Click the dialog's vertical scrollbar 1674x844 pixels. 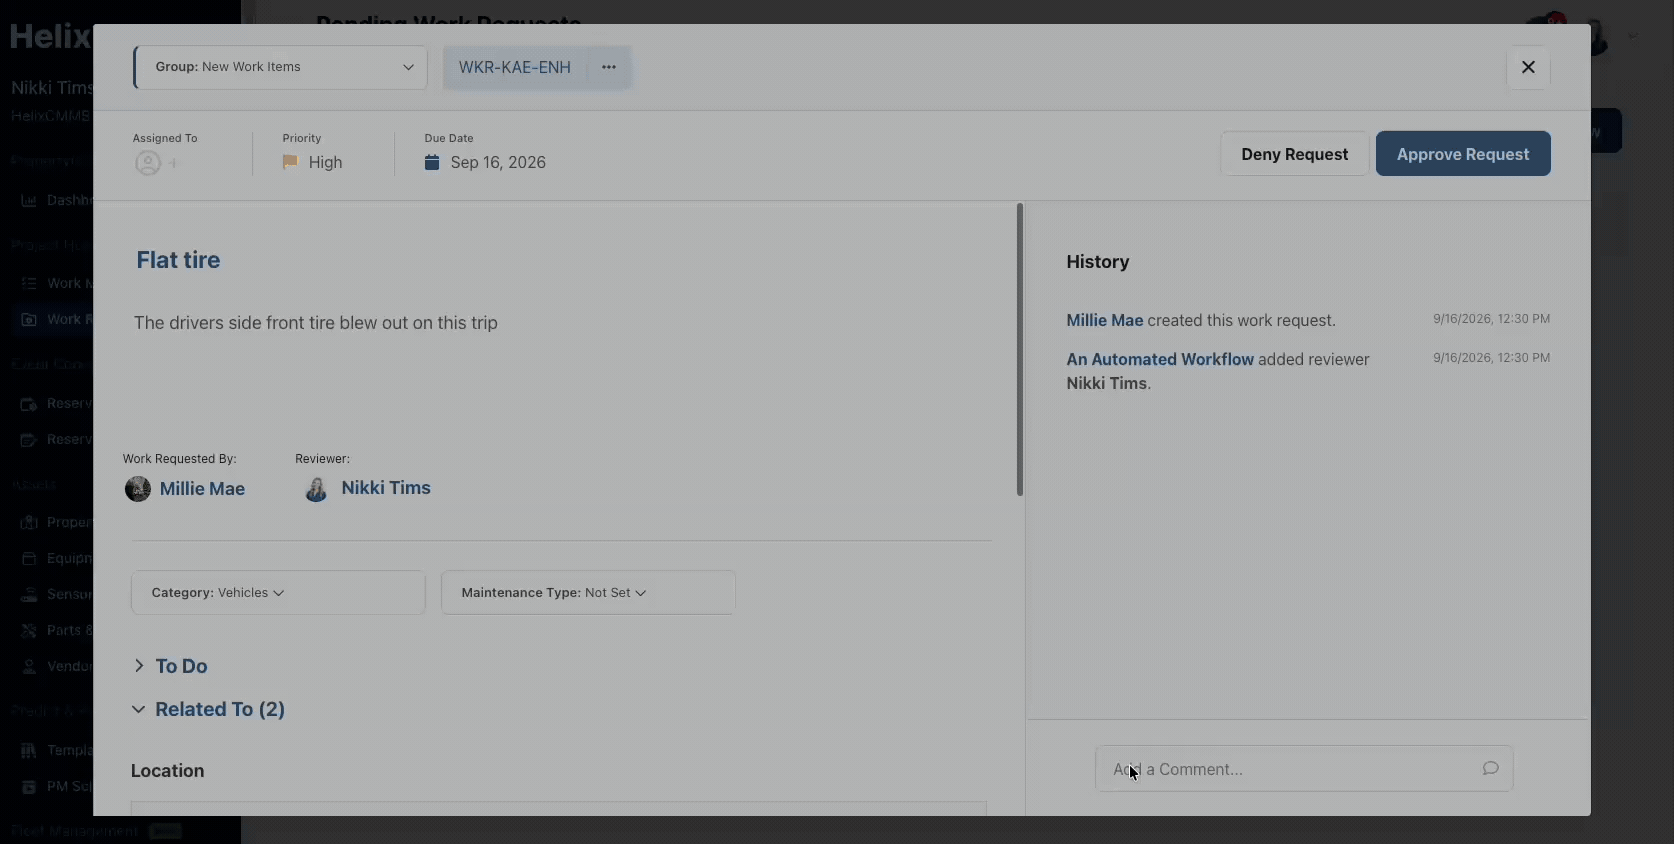tap(1020, 350)
